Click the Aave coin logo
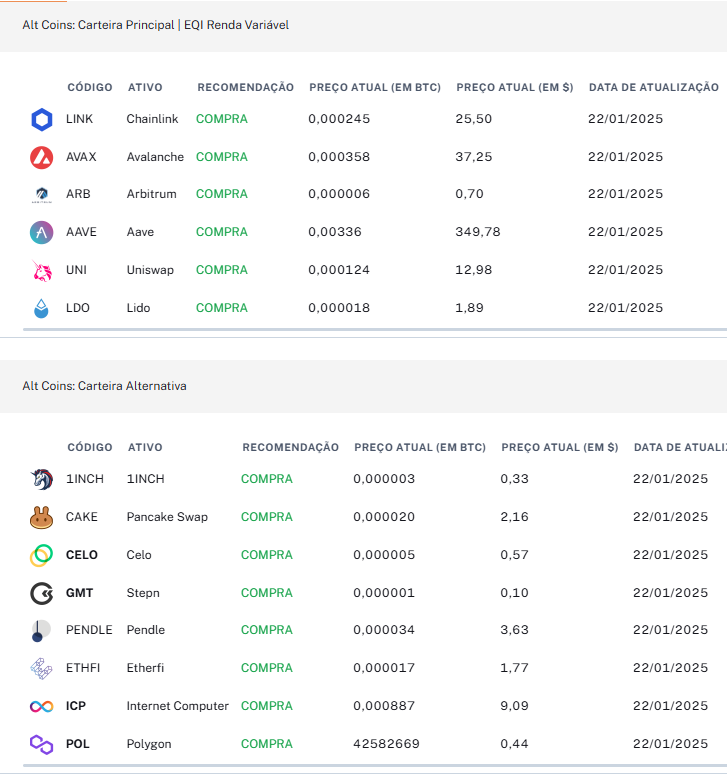727x775 pixels. pyautogui.click(x=42, y=232)
